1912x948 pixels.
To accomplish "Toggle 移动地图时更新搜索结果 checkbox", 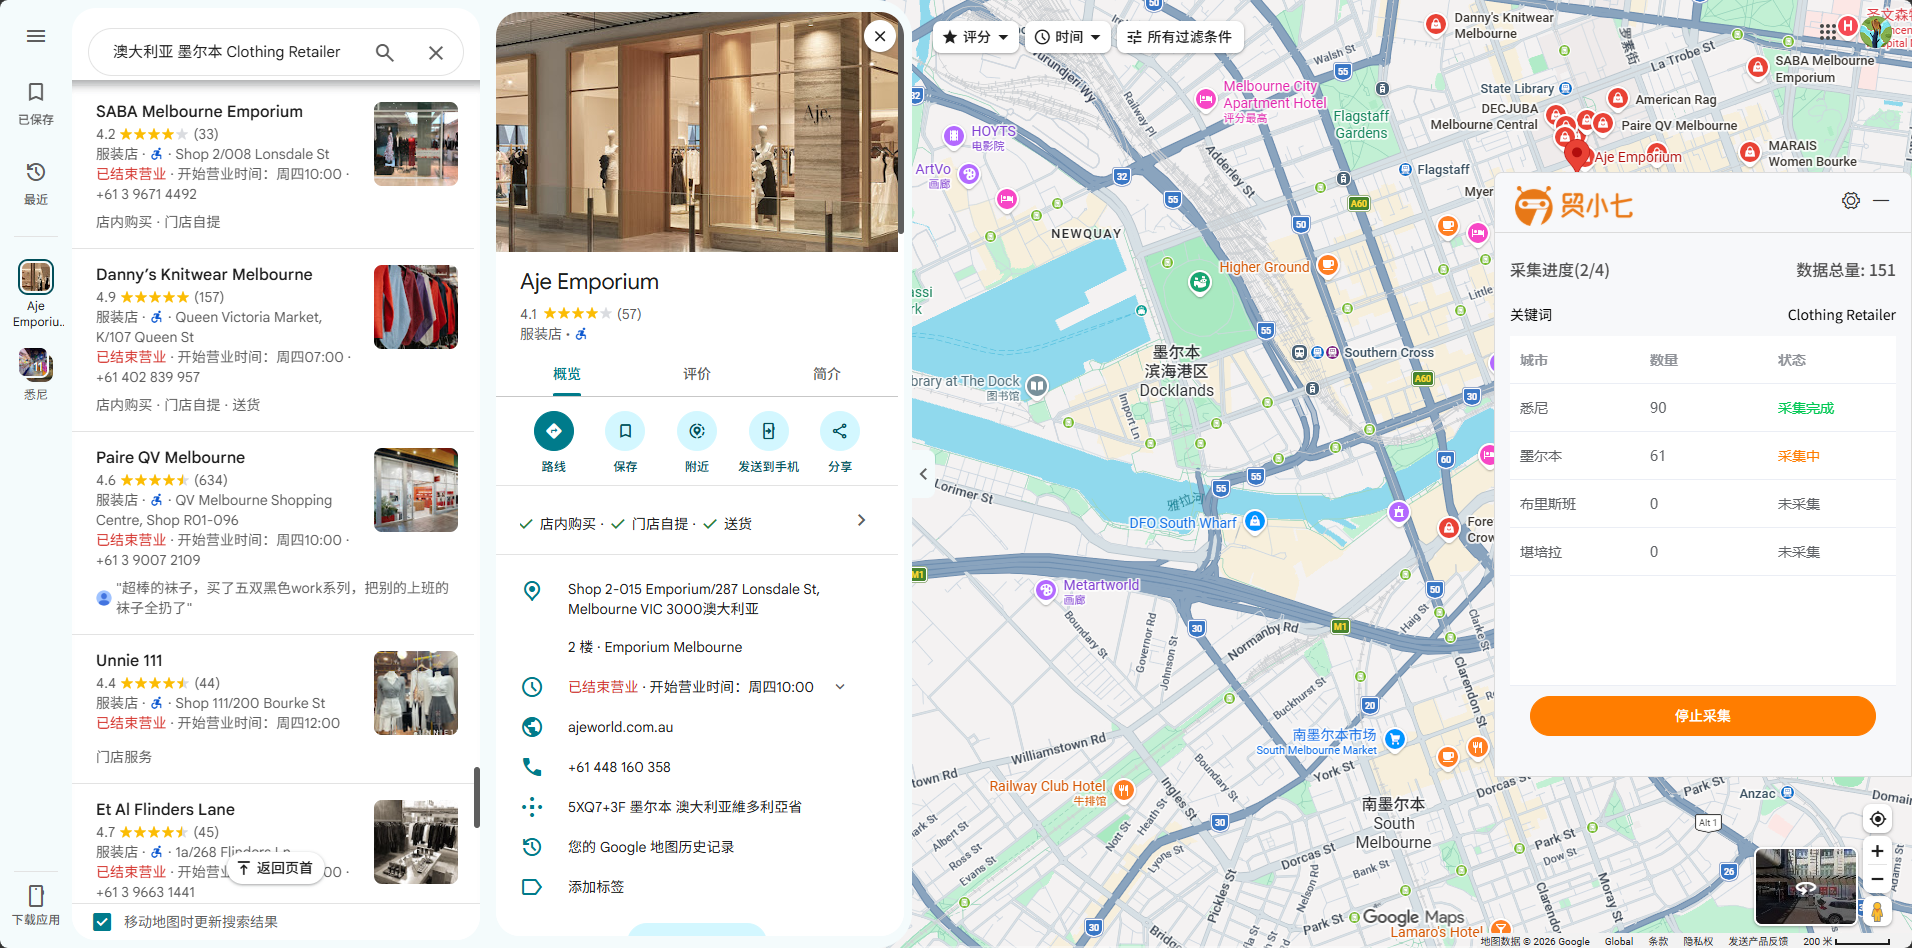I will pos(102,922).
